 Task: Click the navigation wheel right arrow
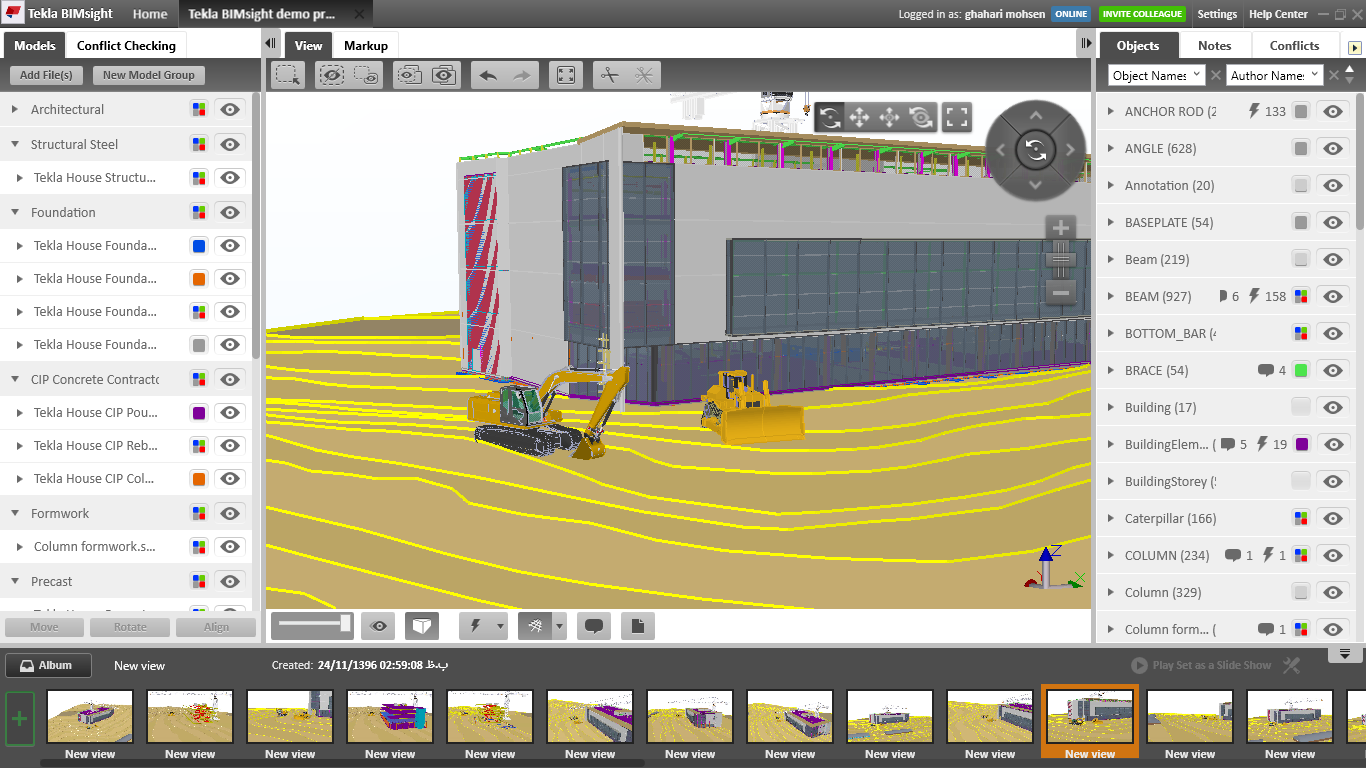pyautogui.click(x=1070, y=150)
